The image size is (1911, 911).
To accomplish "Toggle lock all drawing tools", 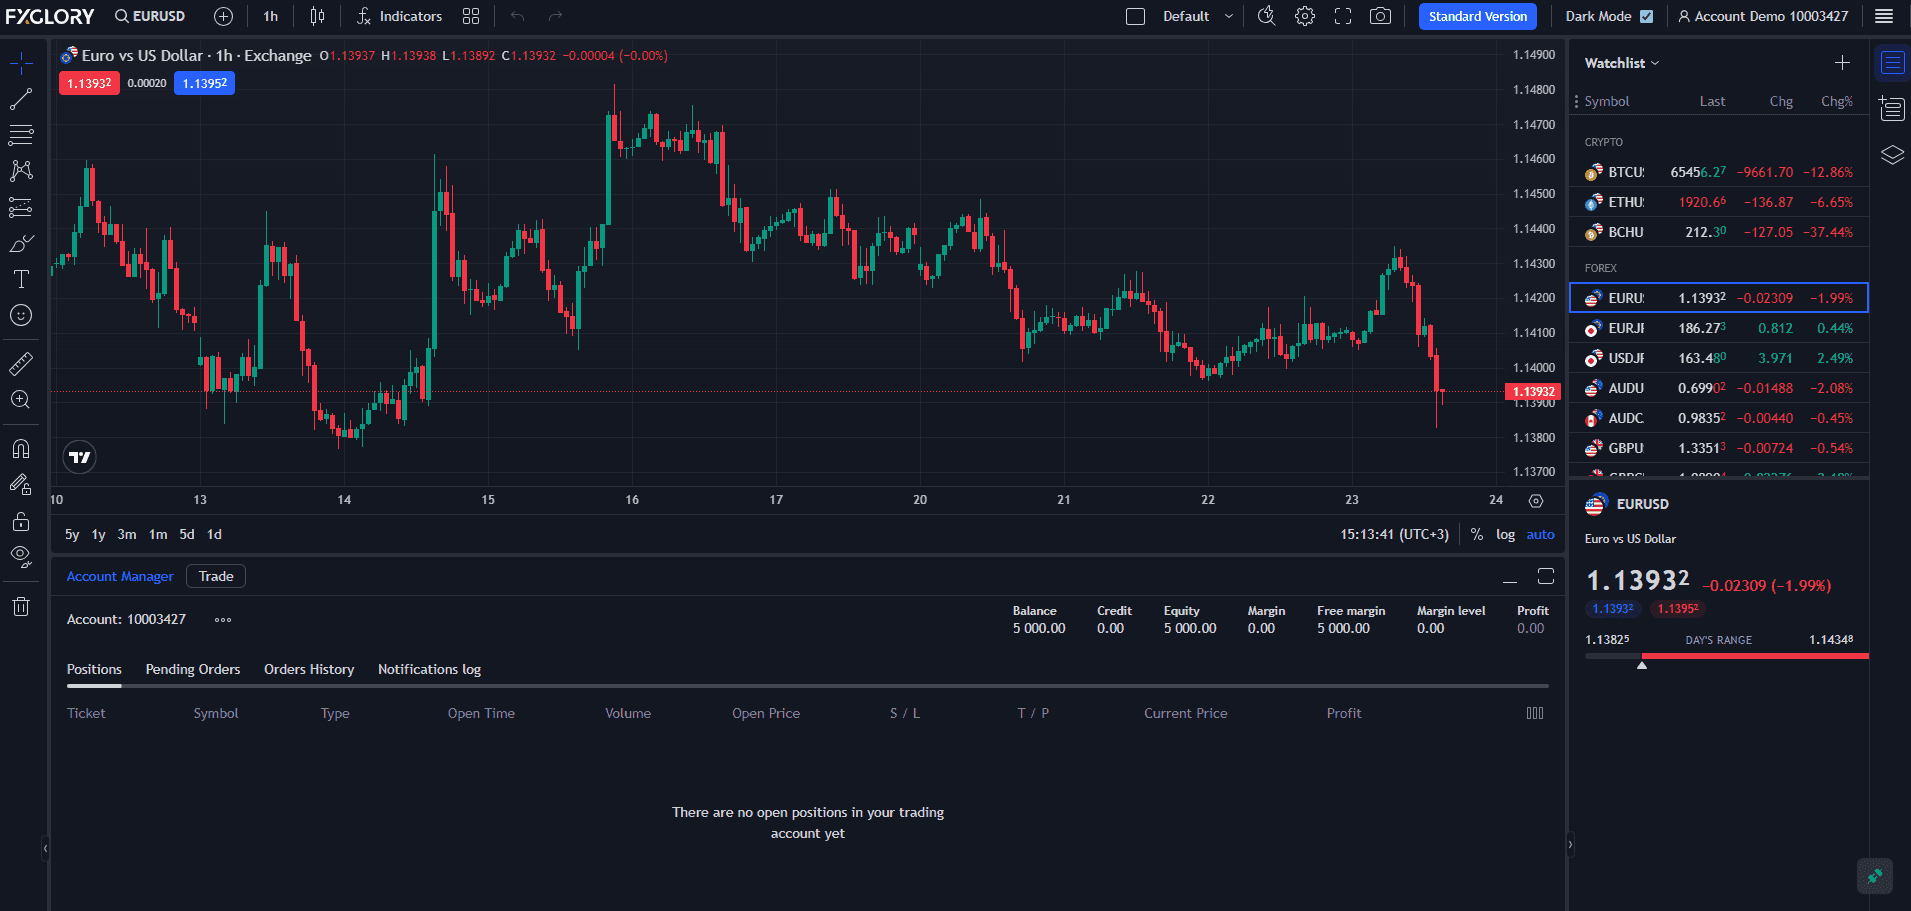I will point(21,521).
